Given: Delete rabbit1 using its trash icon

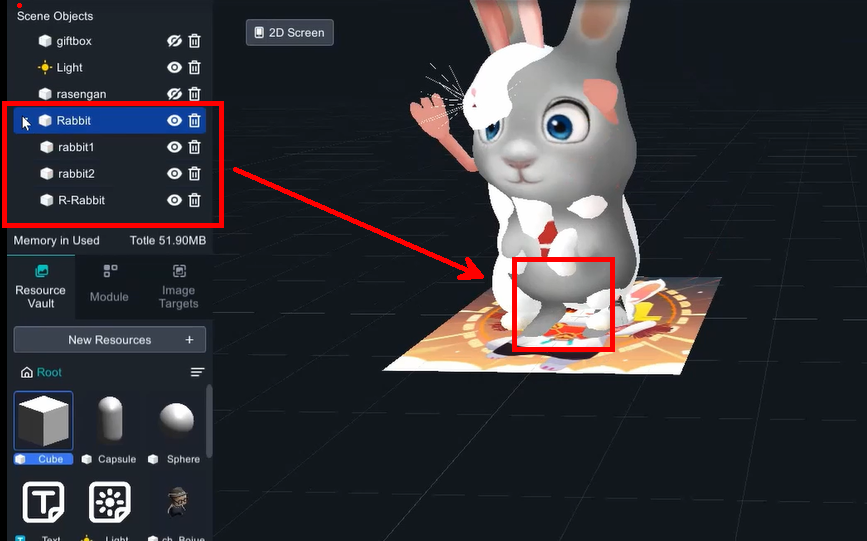Looking at the screenshot, I should click(x=195, y=147).
